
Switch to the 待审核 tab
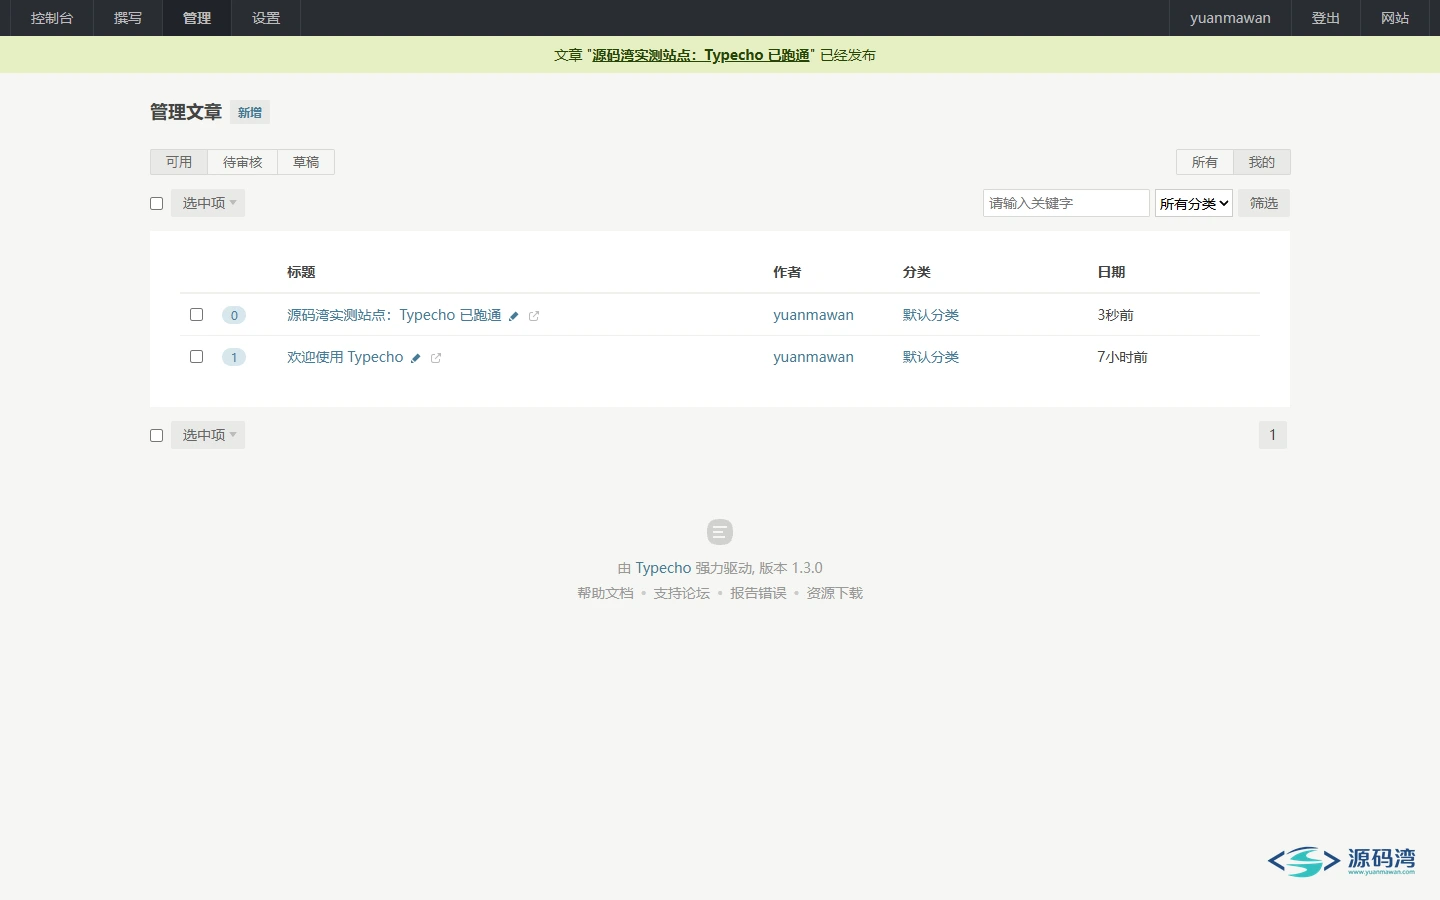pyautogui.click(x=243, y=162)
